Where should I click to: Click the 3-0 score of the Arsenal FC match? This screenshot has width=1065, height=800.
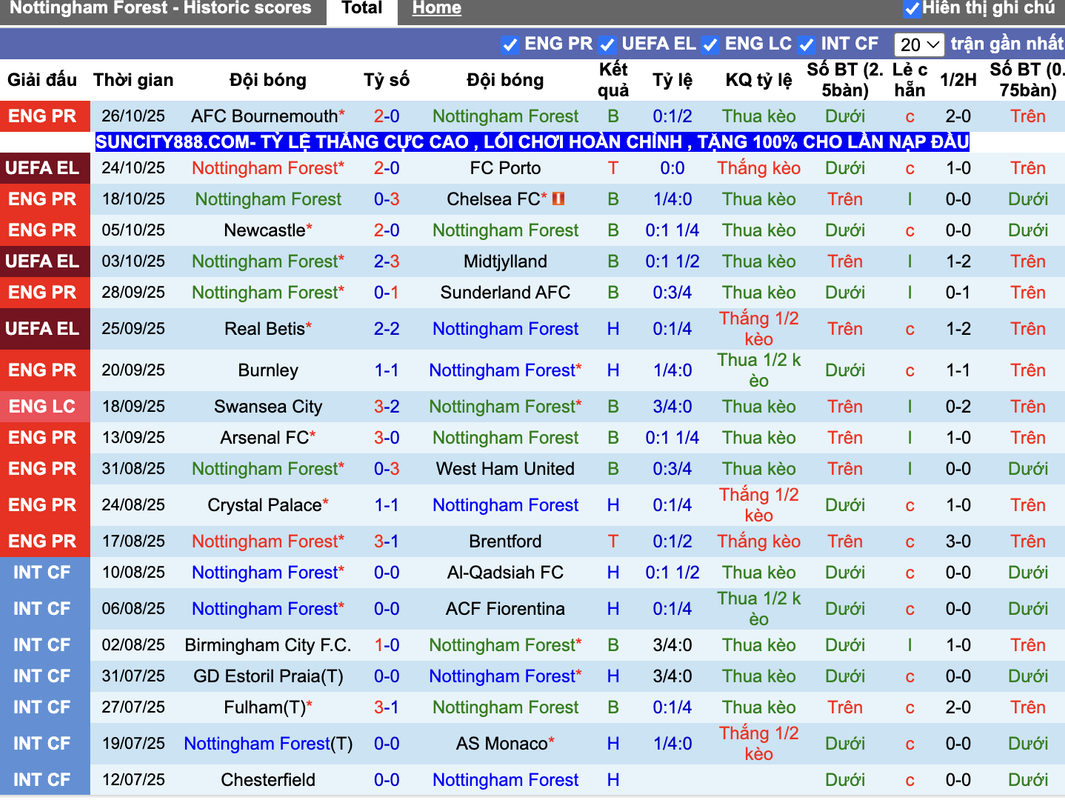pyautogui.click(x=386, y=438)
